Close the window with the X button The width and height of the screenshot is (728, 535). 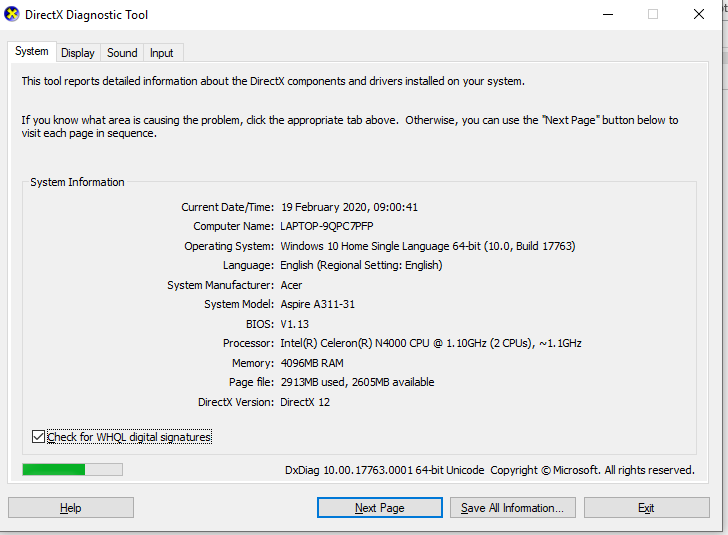(699, 14)
